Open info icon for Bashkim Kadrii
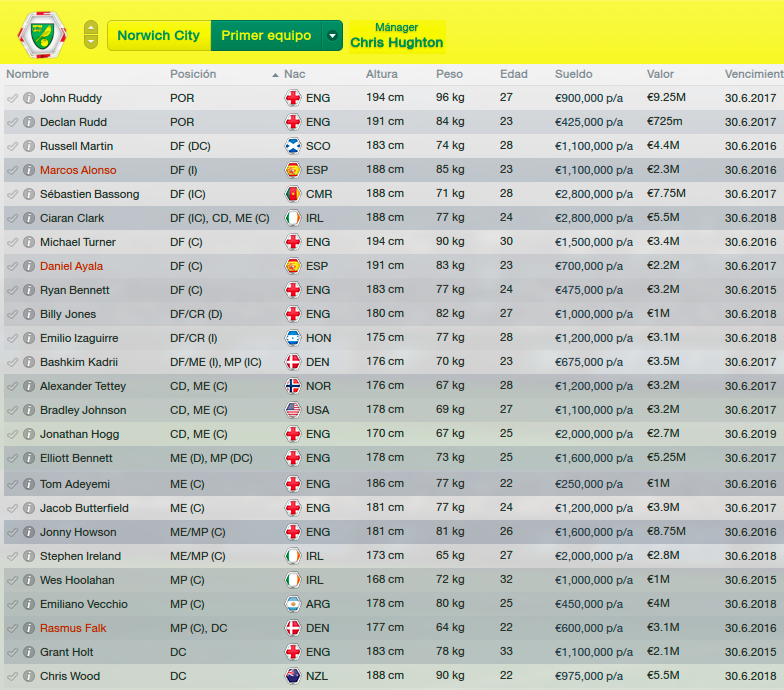Screen dimensions: 784x690 pyautogui.click(x=29, y=362)
